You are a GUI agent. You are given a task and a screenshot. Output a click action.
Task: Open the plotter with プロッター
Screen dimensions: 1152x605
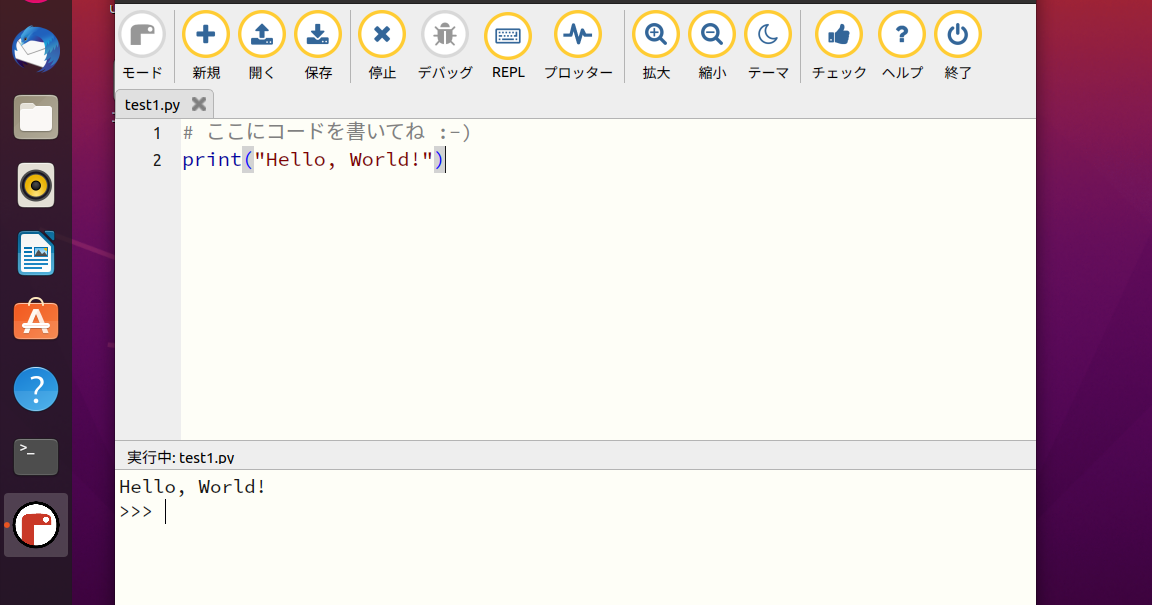578,33
